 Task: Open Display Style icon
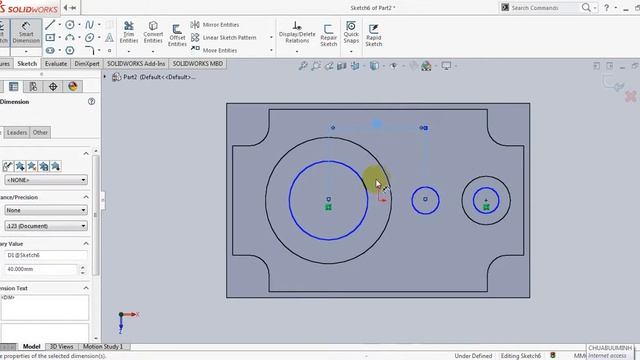(374, 66)
